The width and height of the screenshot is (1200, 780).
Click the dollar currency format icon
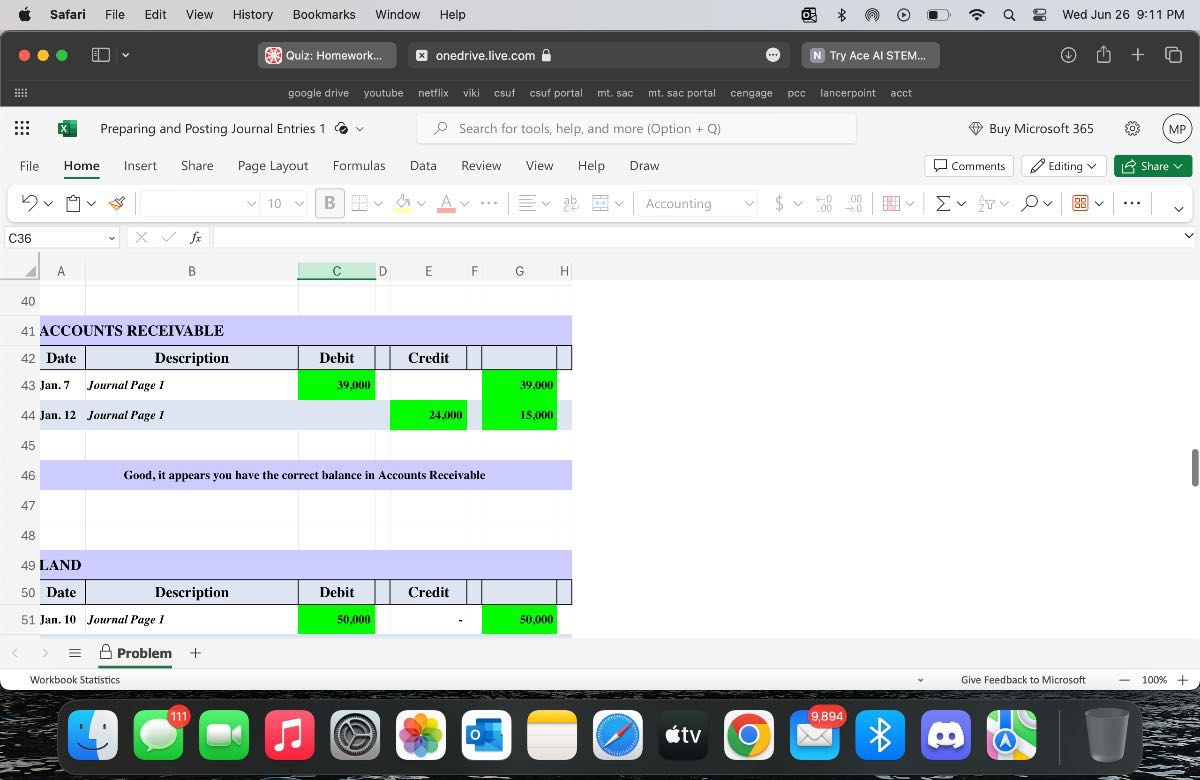click(x=779, y=203)
